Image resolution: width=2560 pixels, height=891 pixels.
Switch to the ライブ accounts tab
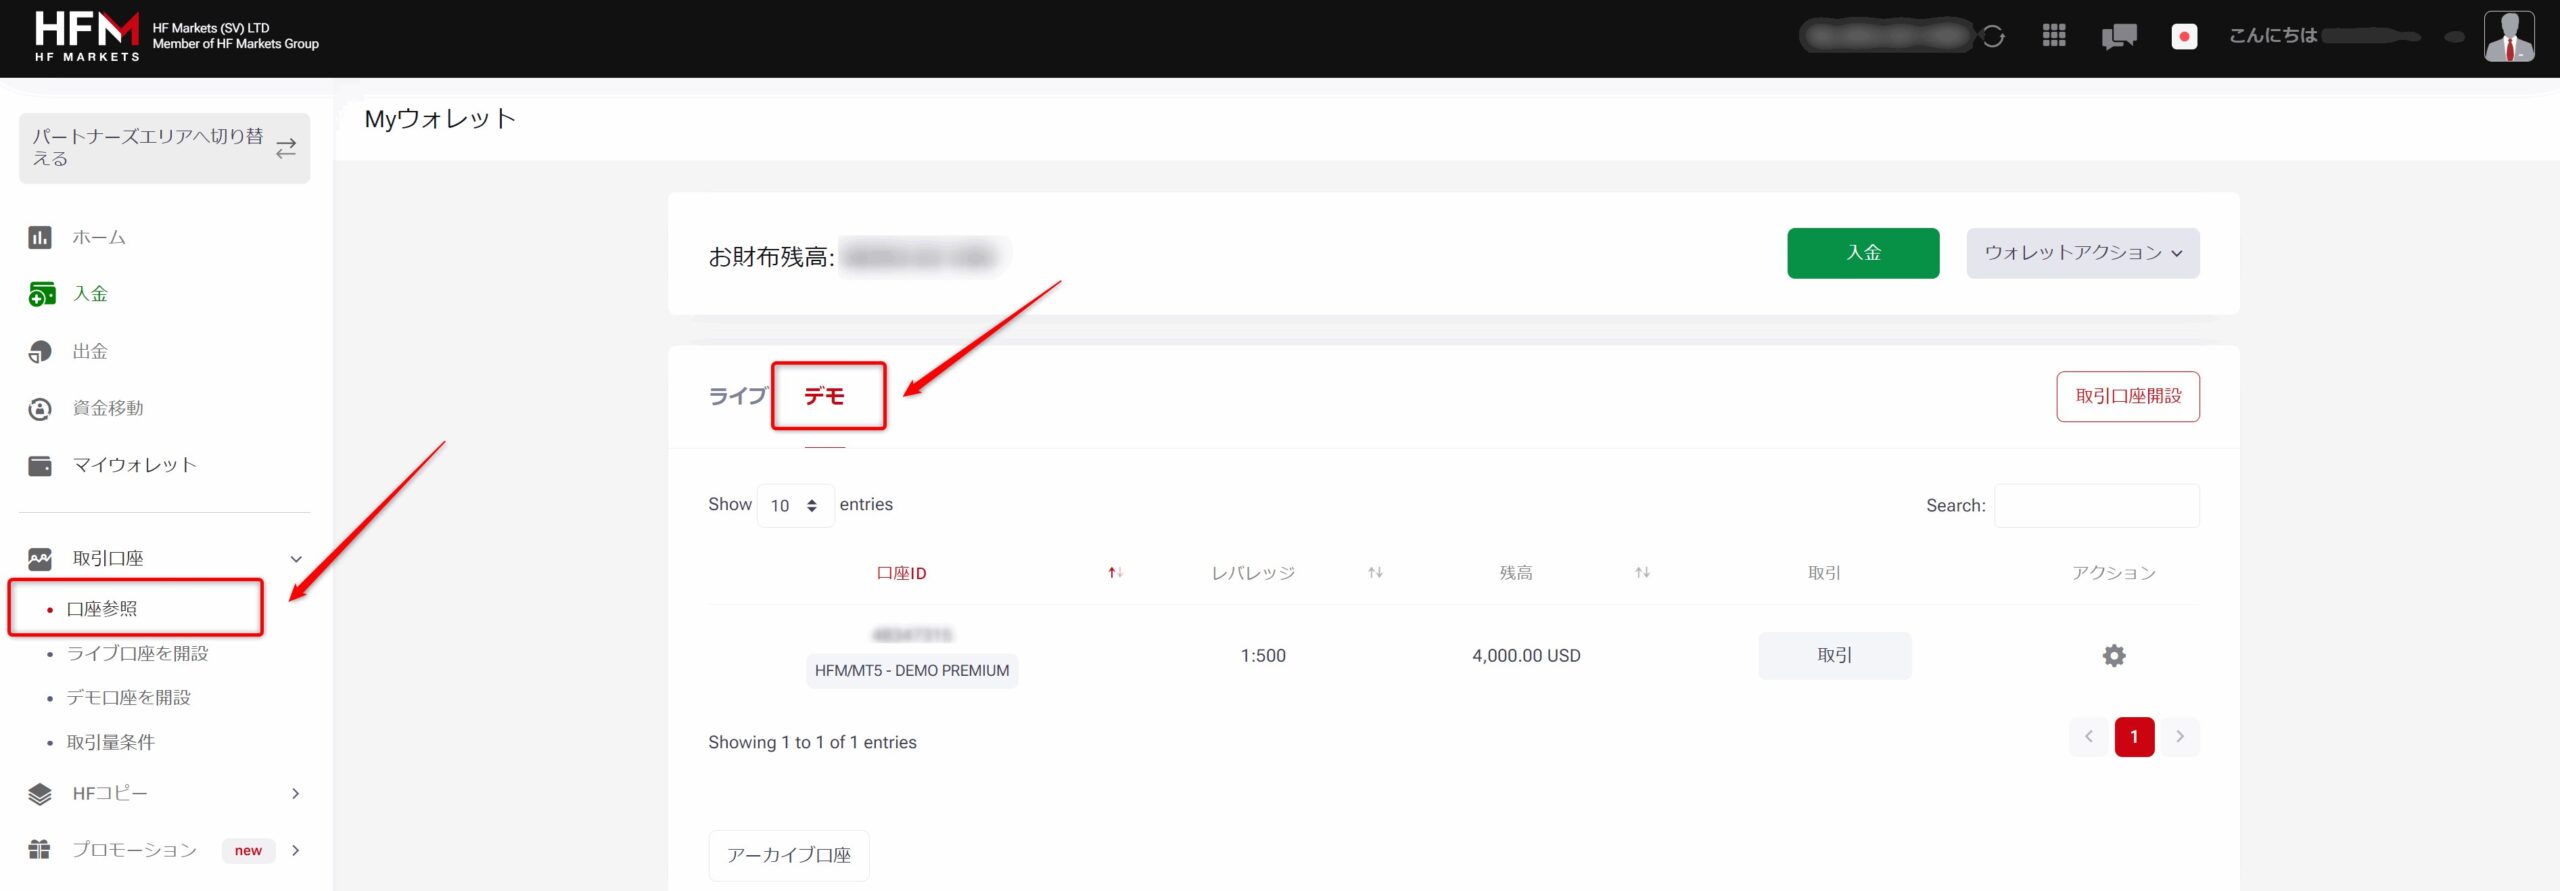coord(737,396)
